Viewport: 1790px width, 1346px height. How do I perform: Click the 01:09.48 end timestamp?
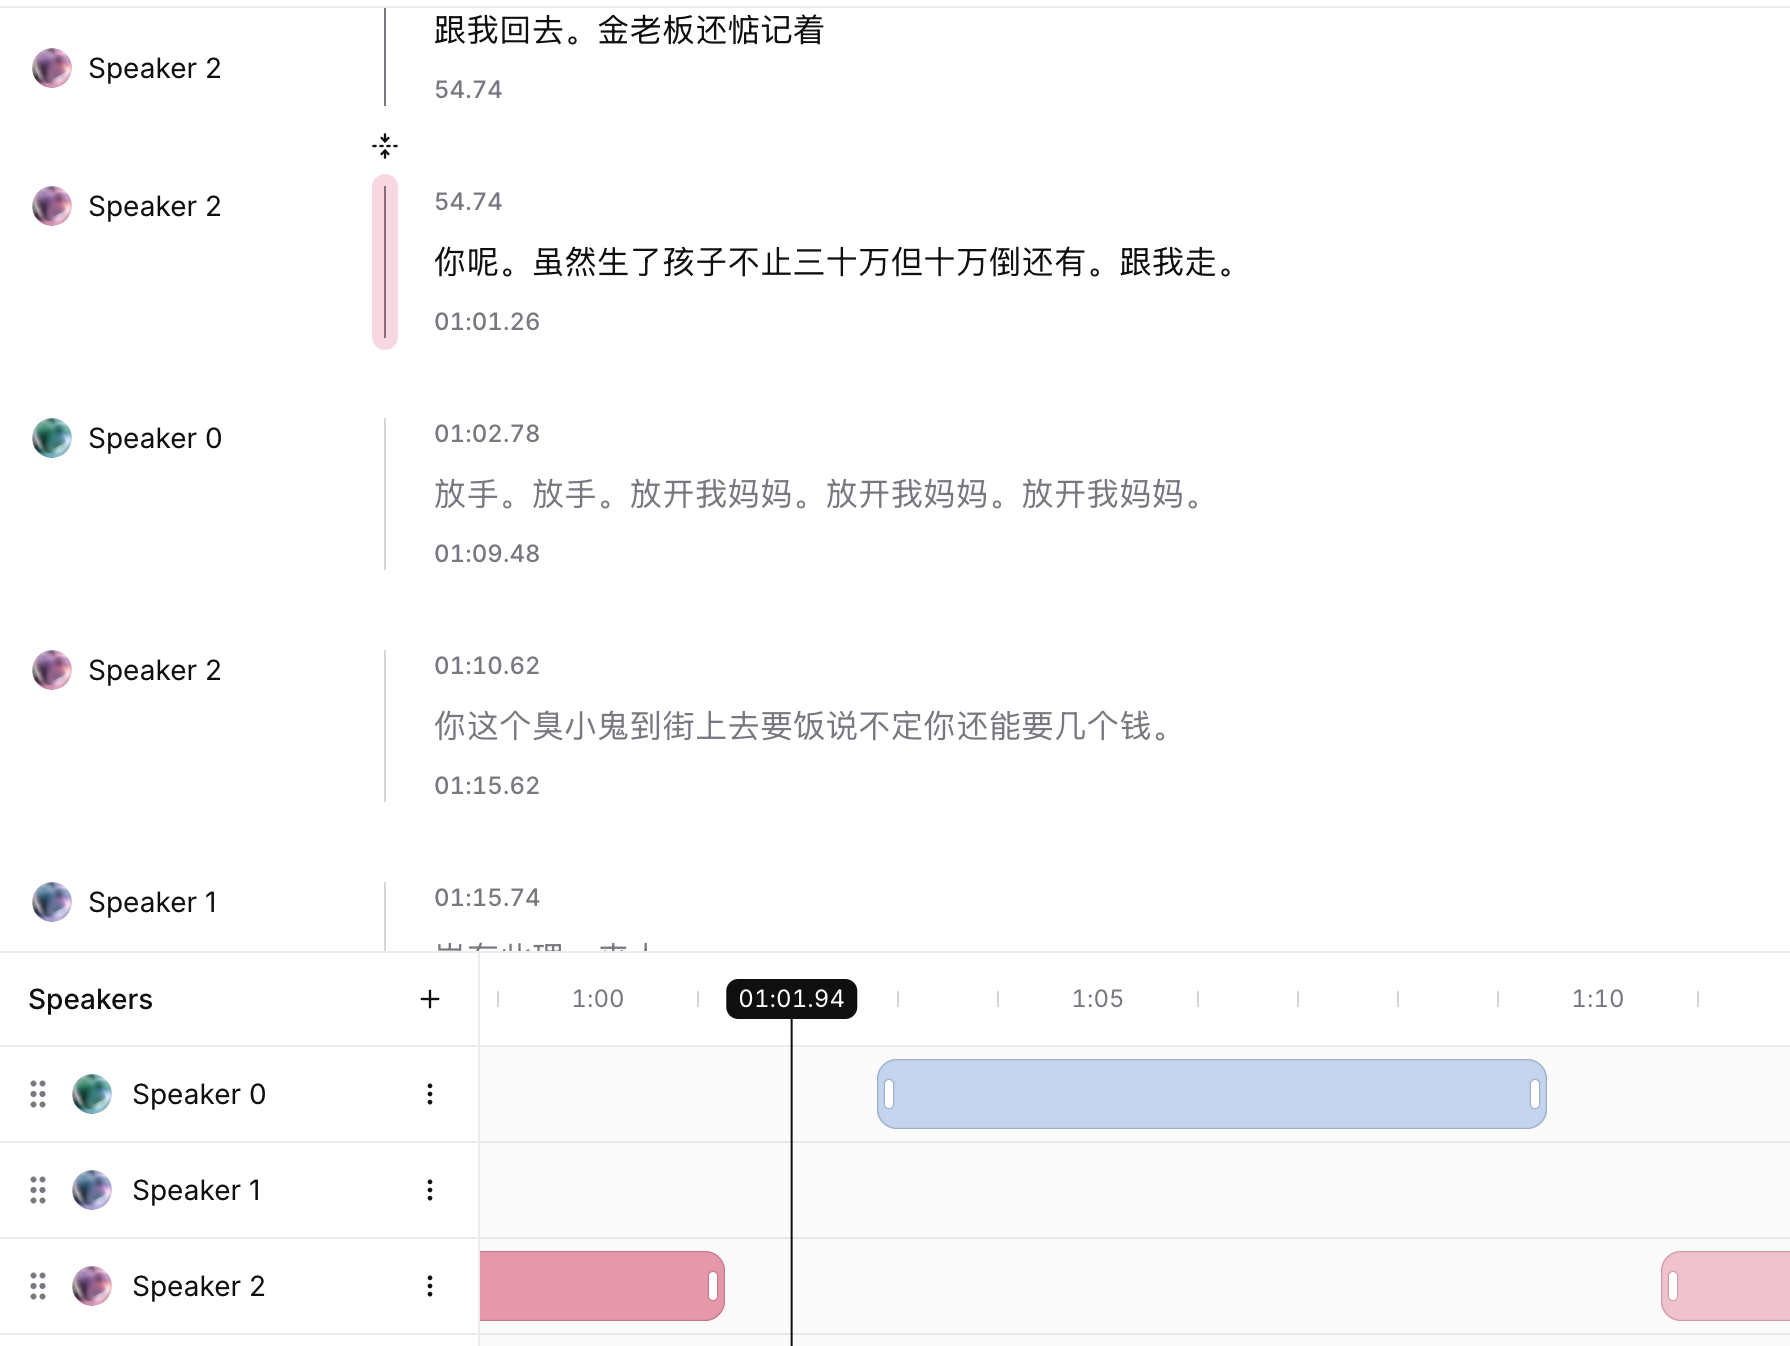click(487, 554)
